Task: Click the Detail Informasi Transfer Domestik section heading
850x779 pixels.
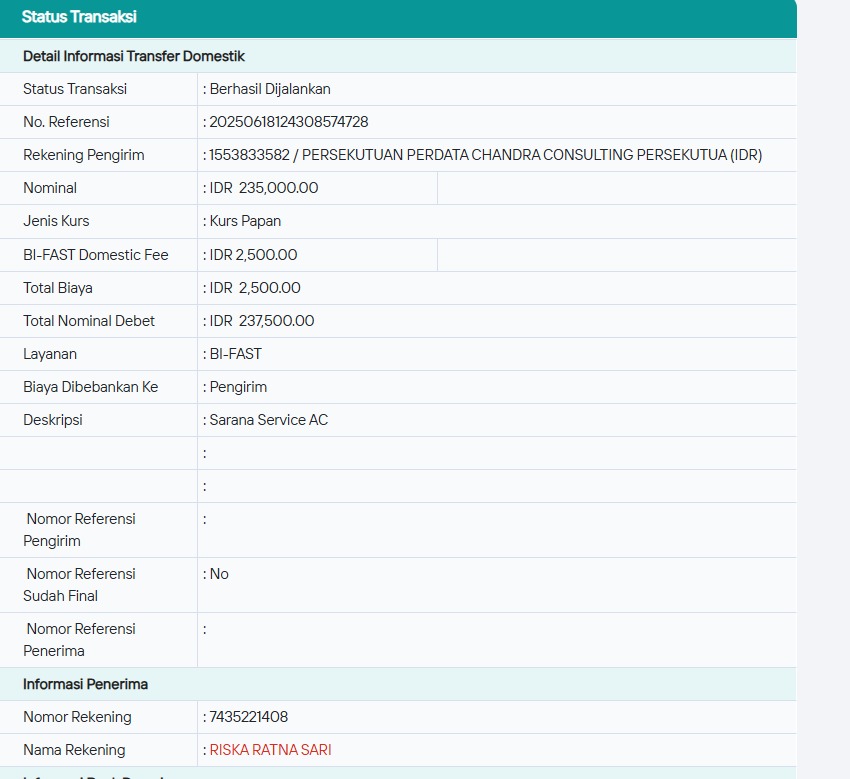Action: 134,56
